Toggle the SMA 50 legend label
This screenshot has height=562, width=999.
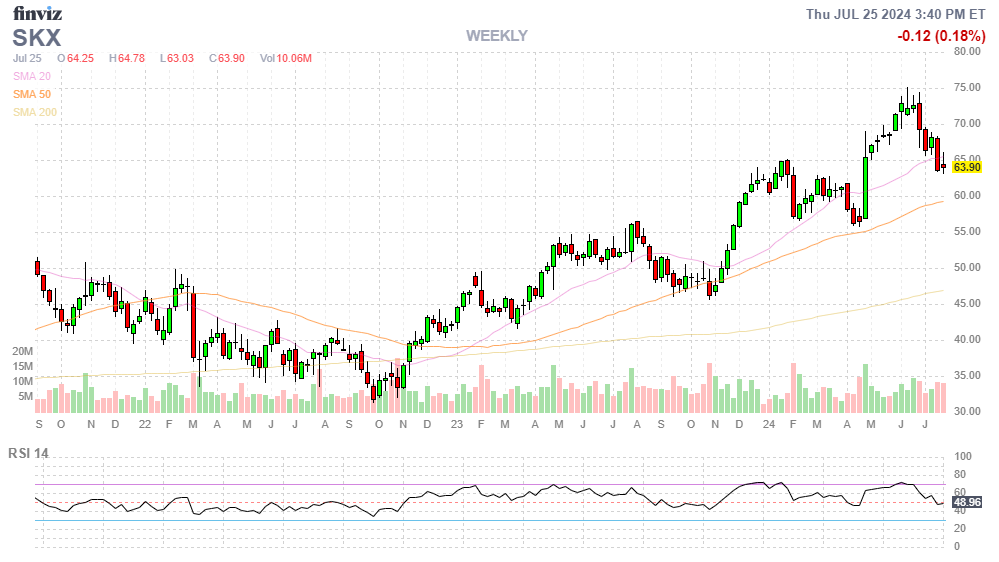[x=32, y=94]
